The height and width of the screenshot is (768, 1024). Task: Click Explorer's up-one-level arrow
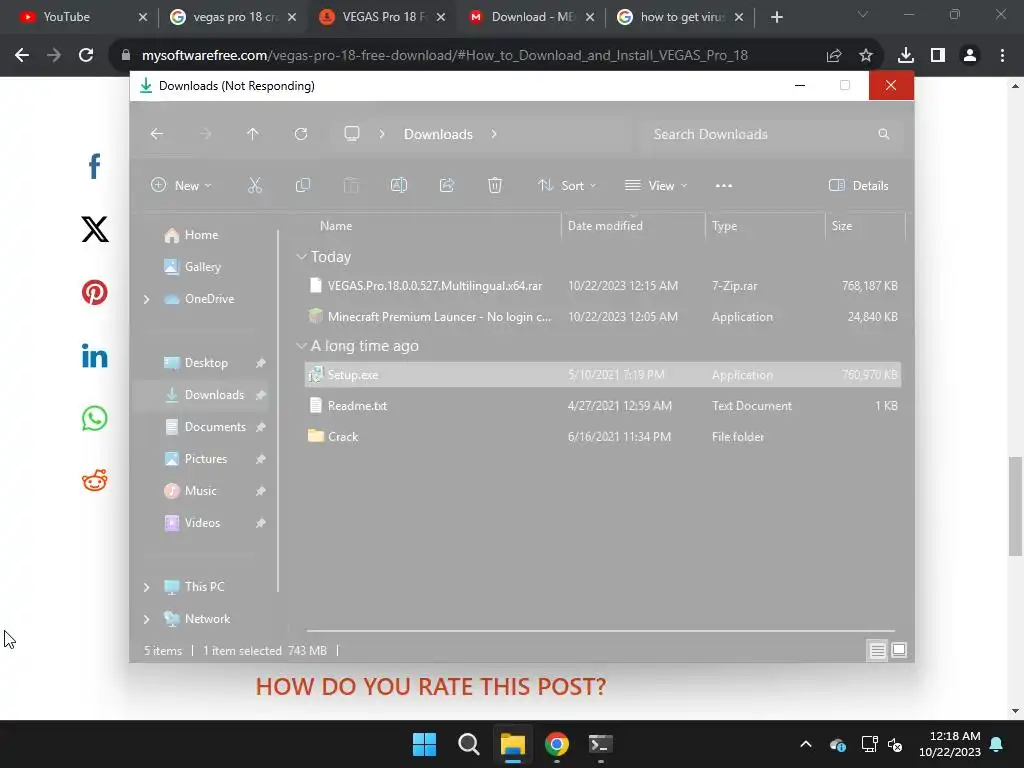coord(253,134)
